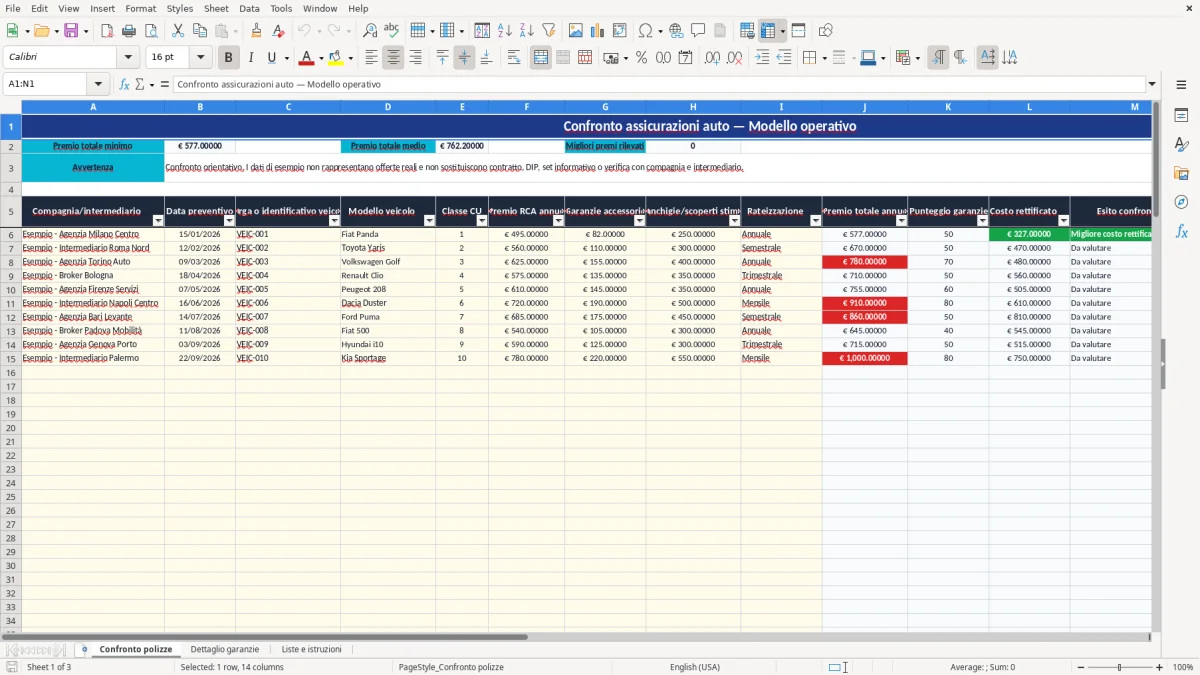Clear direct formatting icon
This screenshot has width=1200, height=675.
pyautogui.click(x=277, y=31)
